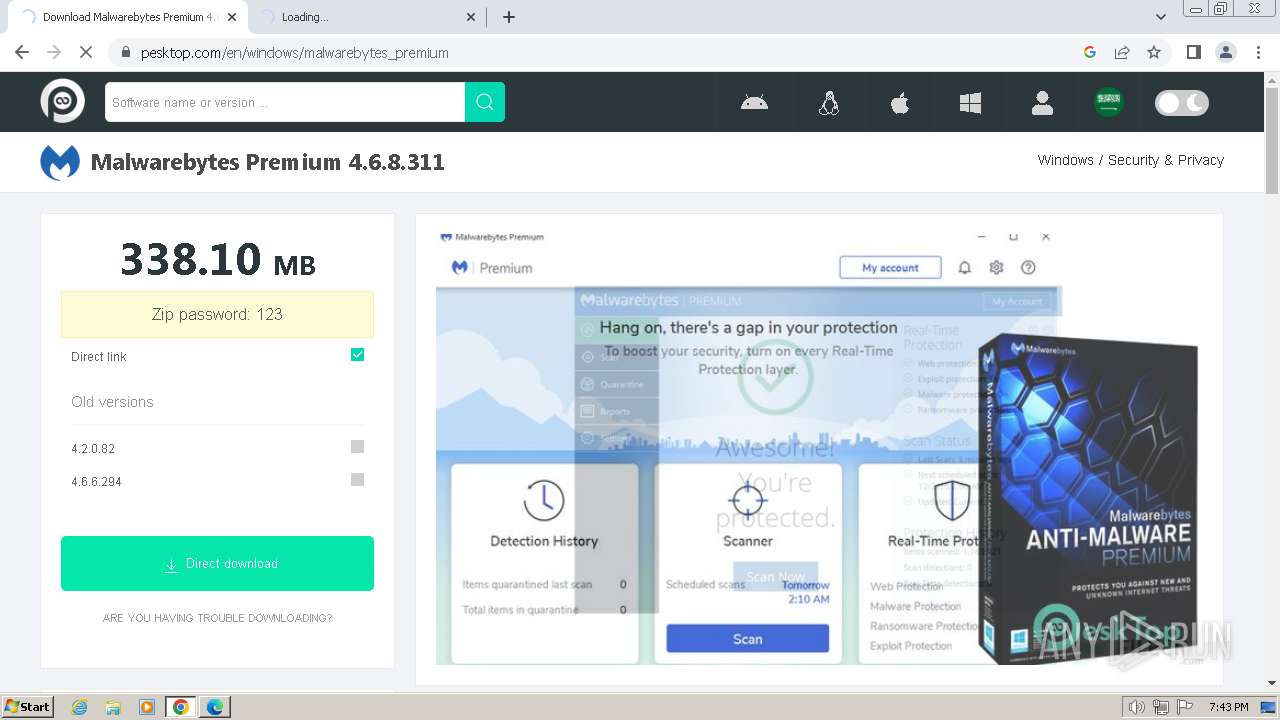This screenshot has height=720, width=1280.
Task: Click the 7:43 PM system clock
Action: pyautogui.click(x=1229, y=707)
